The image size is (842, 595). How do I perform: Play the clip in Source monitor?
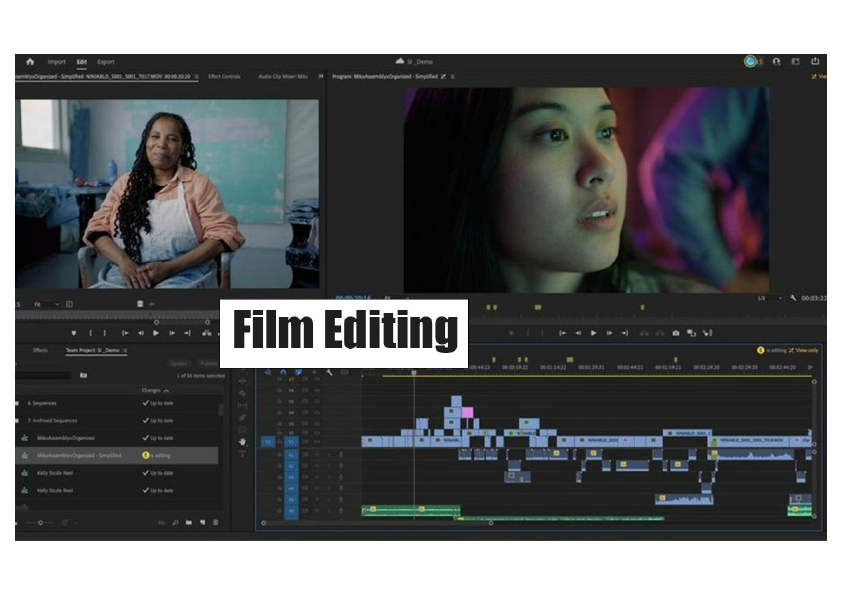(x=156, y=333)
